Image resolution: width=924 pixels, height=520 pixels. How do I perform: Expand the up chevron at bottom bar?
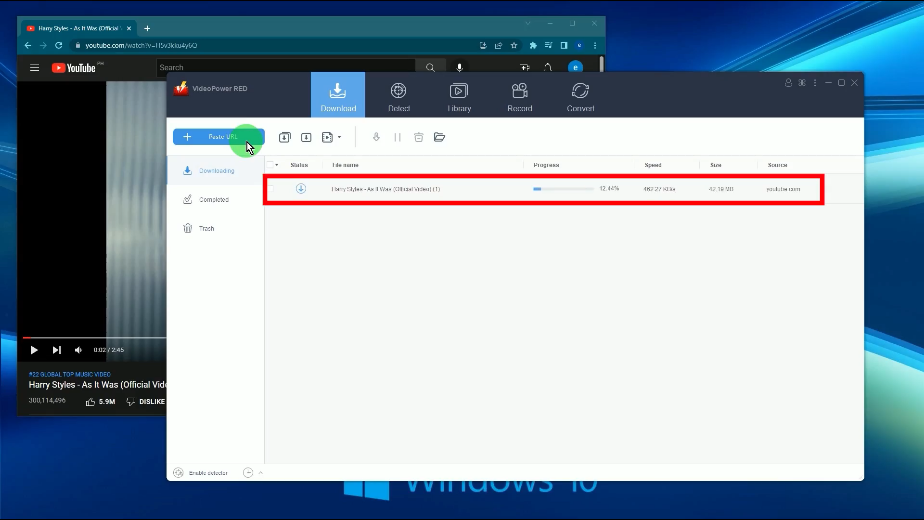coord(260,473)
